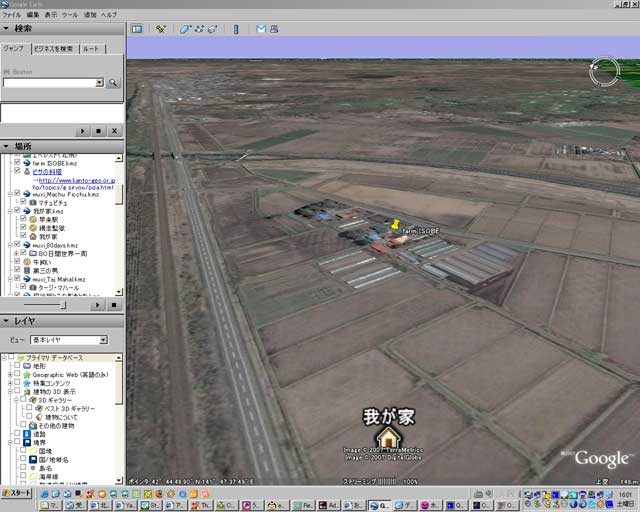Screen dimensions: 640x512
Task: Expand the 80日間世界一周 folder
Action: click(17, 253)
